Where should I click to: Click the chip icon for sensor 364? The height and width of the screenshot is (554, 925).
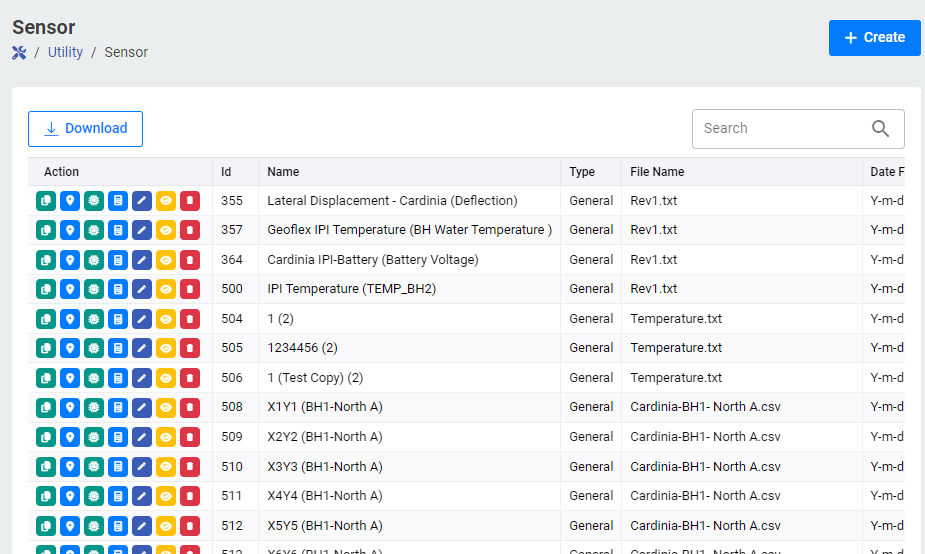tap(94, 260)
